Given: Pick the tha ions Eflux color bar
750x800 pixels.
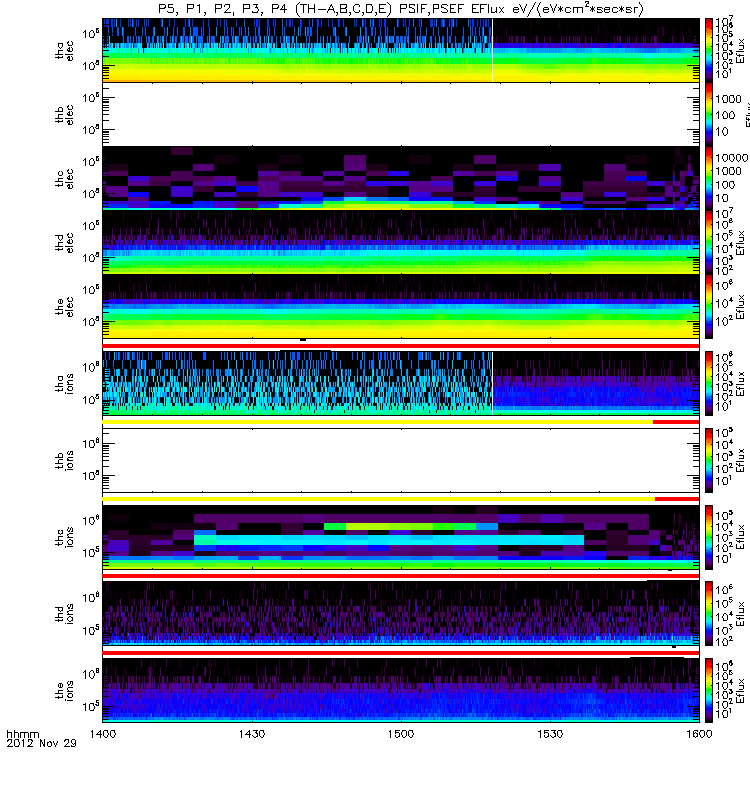Looking at the screenshot, I should (709, 383).
